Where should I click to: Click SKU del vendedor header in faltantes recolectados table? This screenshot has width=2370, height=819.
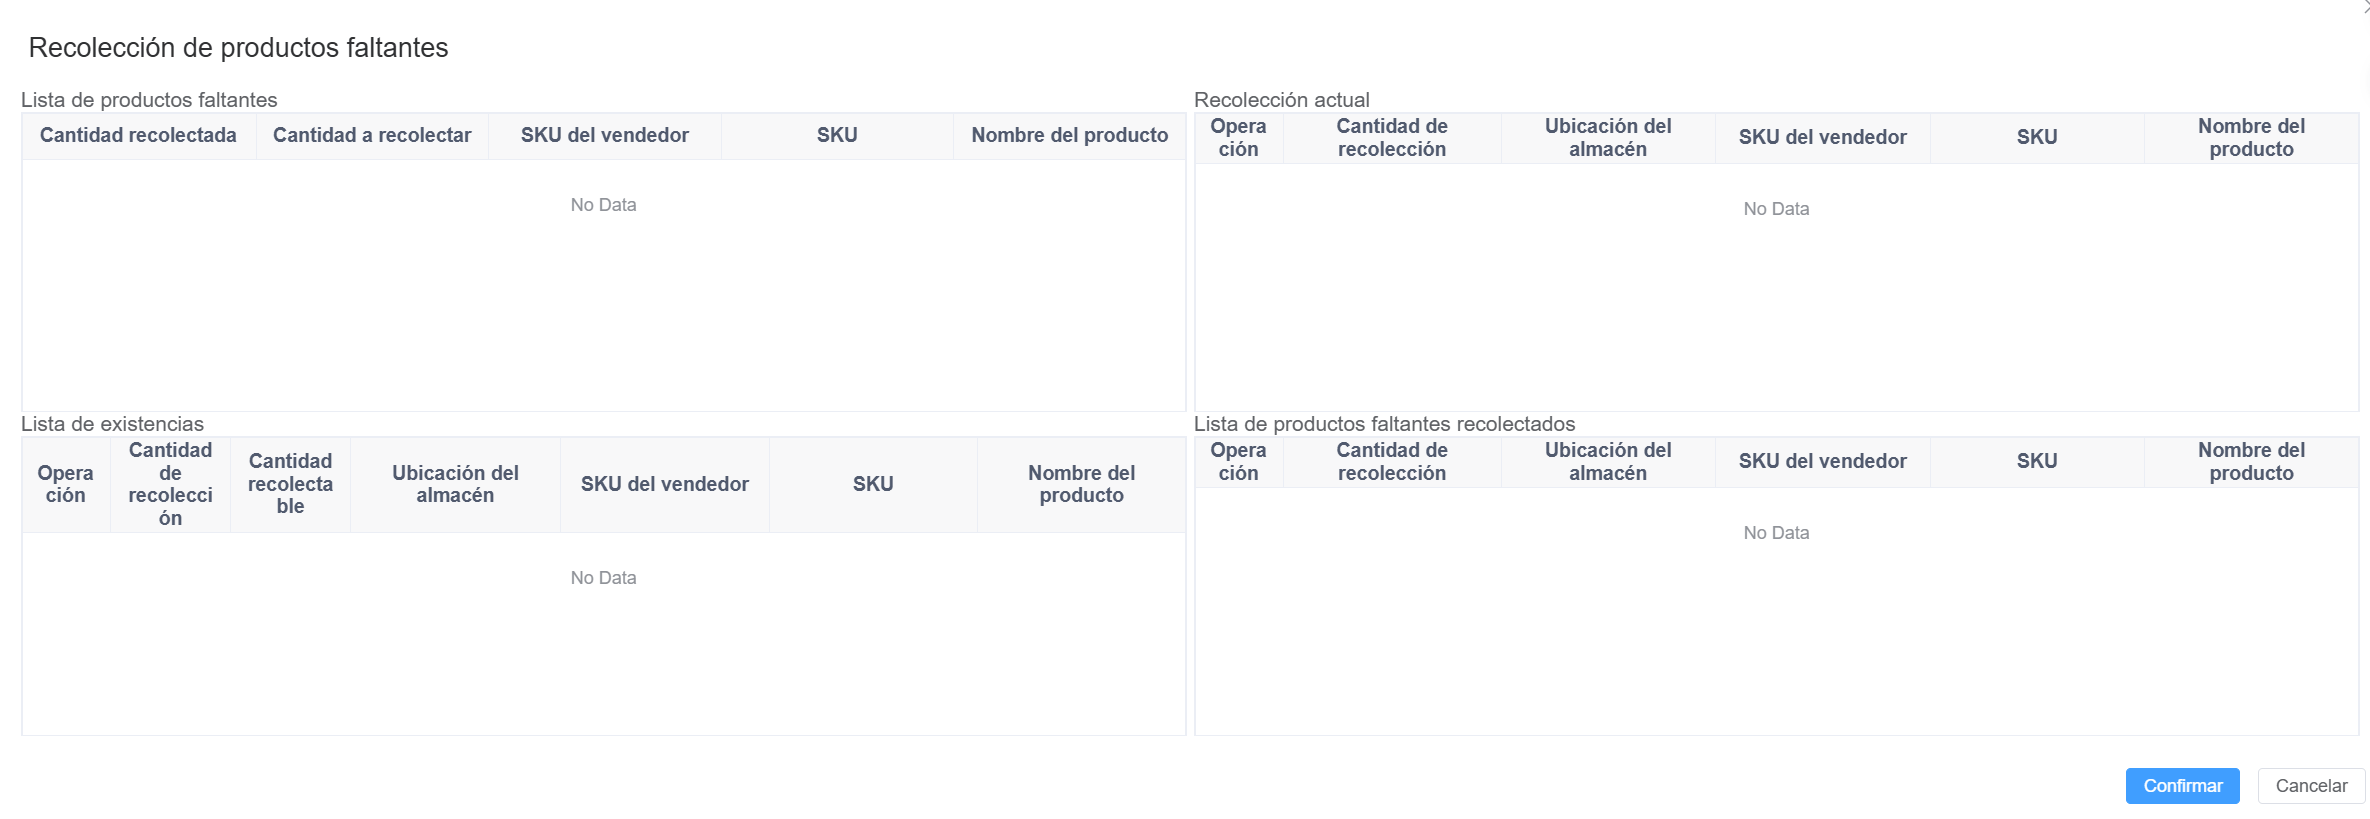click(1822, 462)
